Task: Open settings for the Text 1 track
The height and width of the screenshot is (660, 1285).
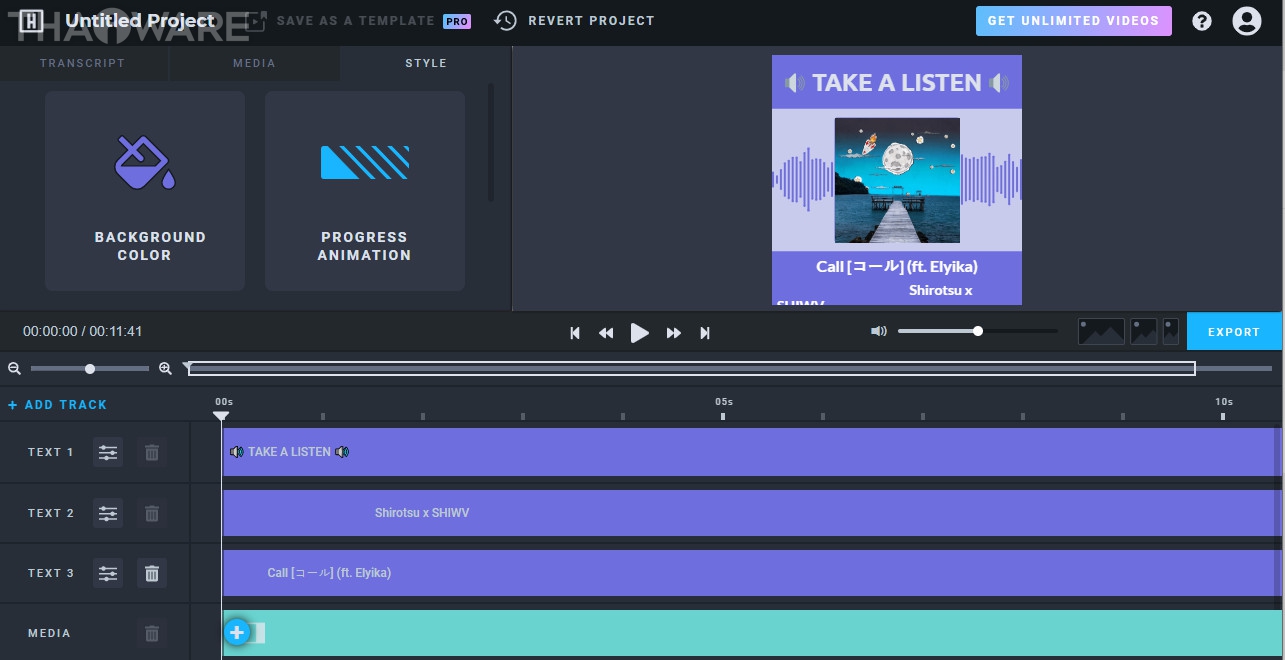Action: click(108, 453)
